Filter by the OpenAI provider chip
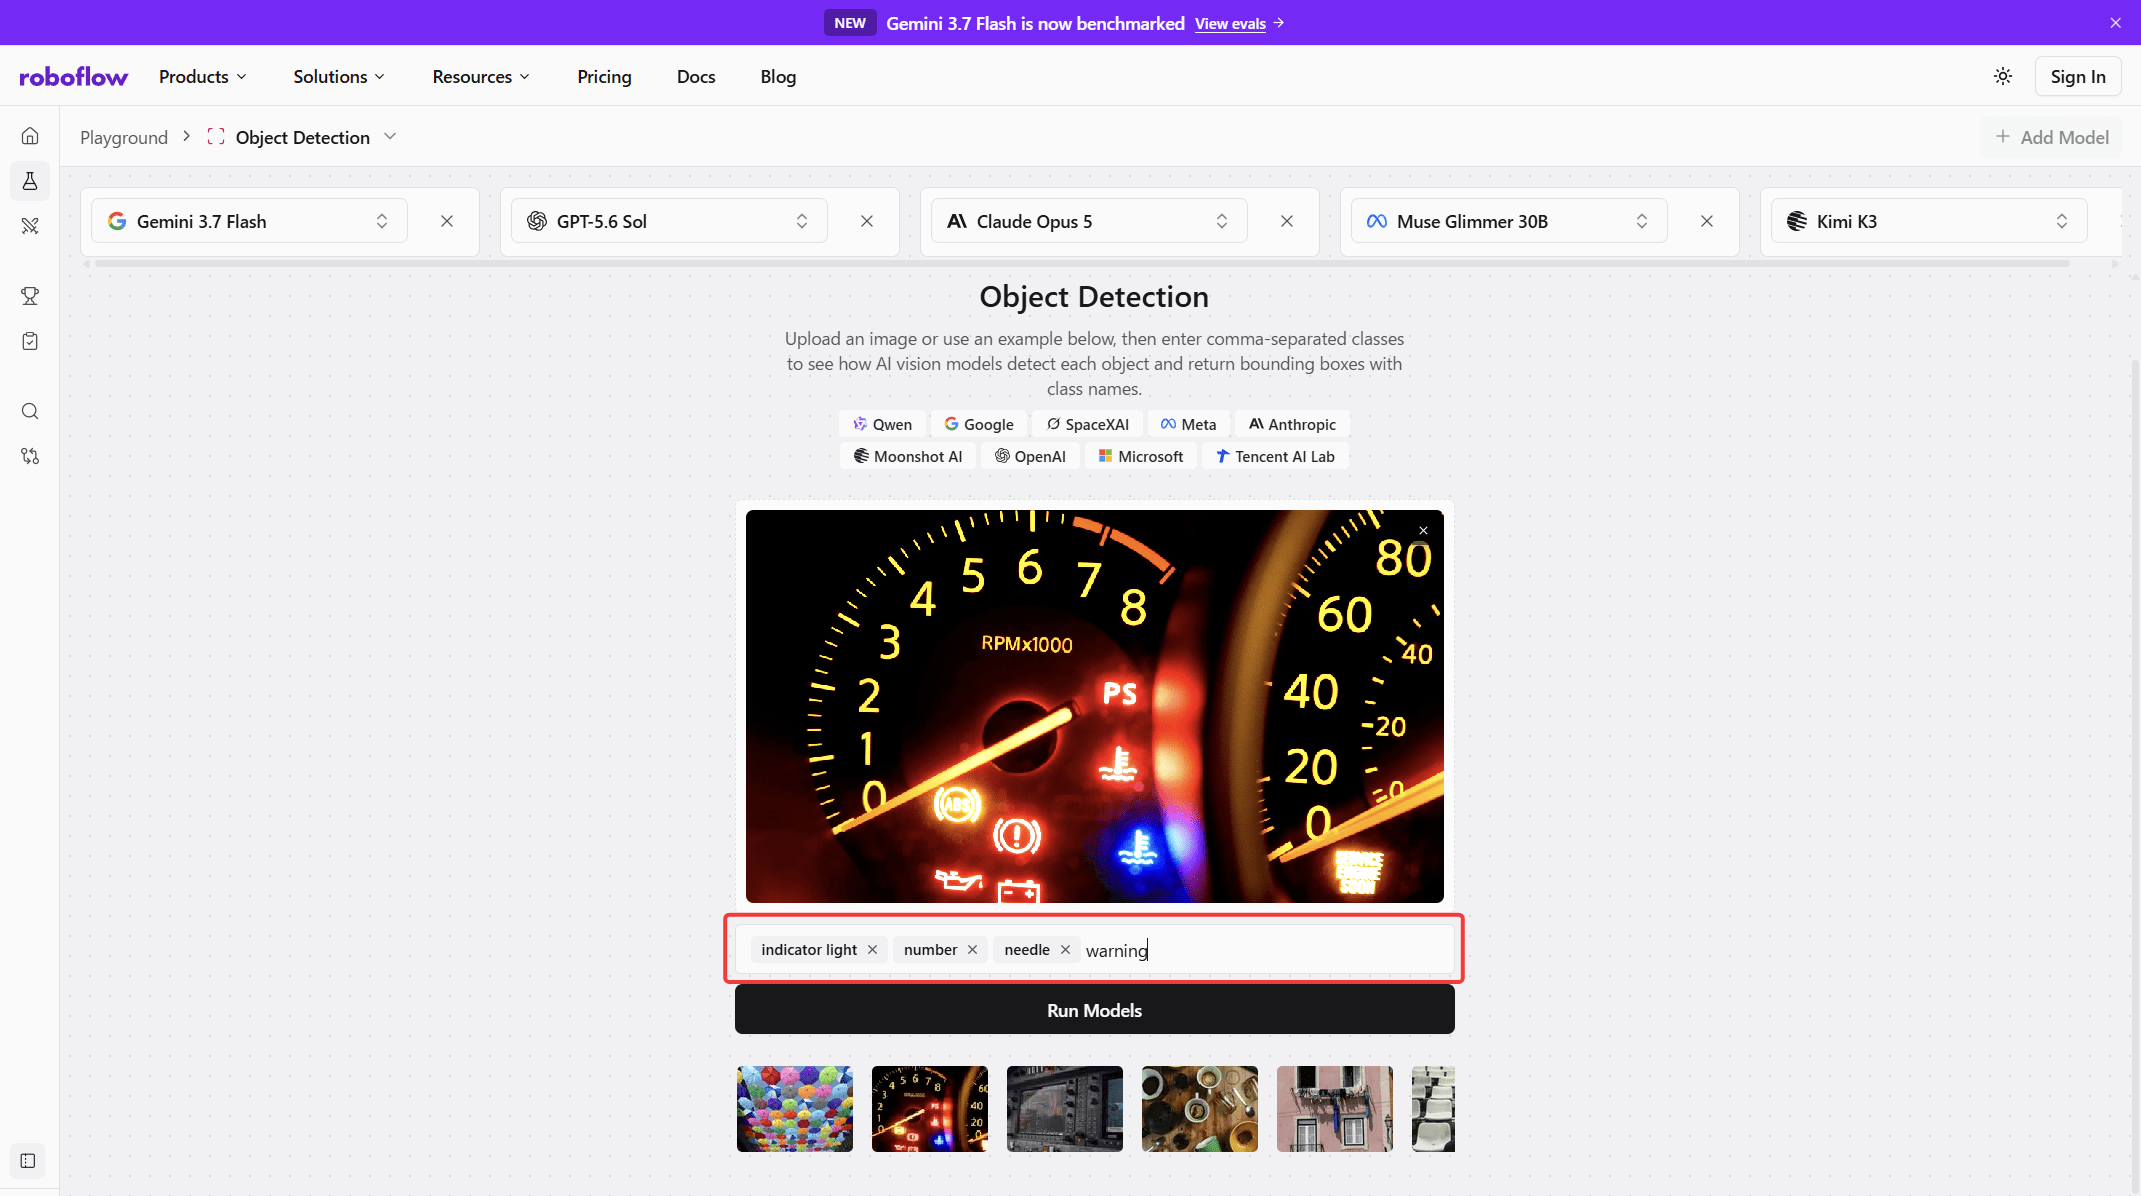2141x1196 pixels. tap(1030, 456)
